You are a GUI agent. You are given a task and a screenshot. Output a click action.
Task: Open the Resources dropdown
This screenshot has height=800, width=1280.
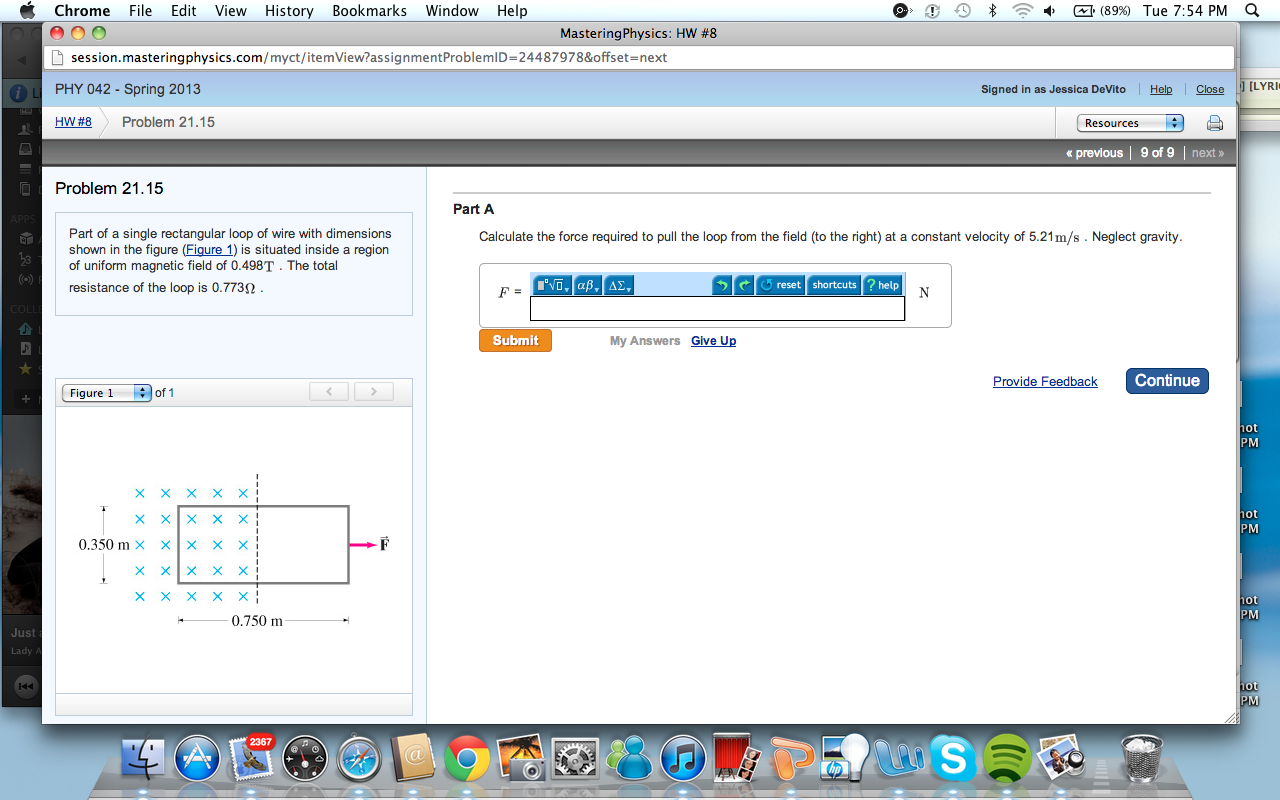[x=1129, y=122]
